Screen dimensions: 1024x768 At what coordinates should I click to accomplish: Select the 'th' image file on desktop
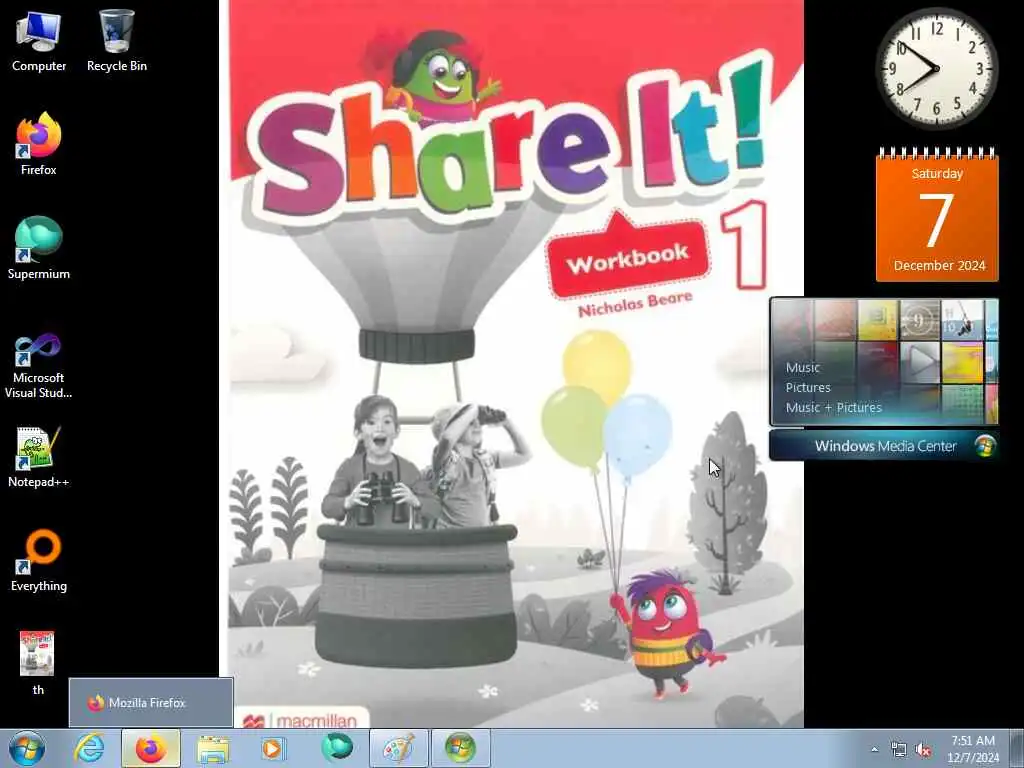pyautogui.click(x=37, y=663)
